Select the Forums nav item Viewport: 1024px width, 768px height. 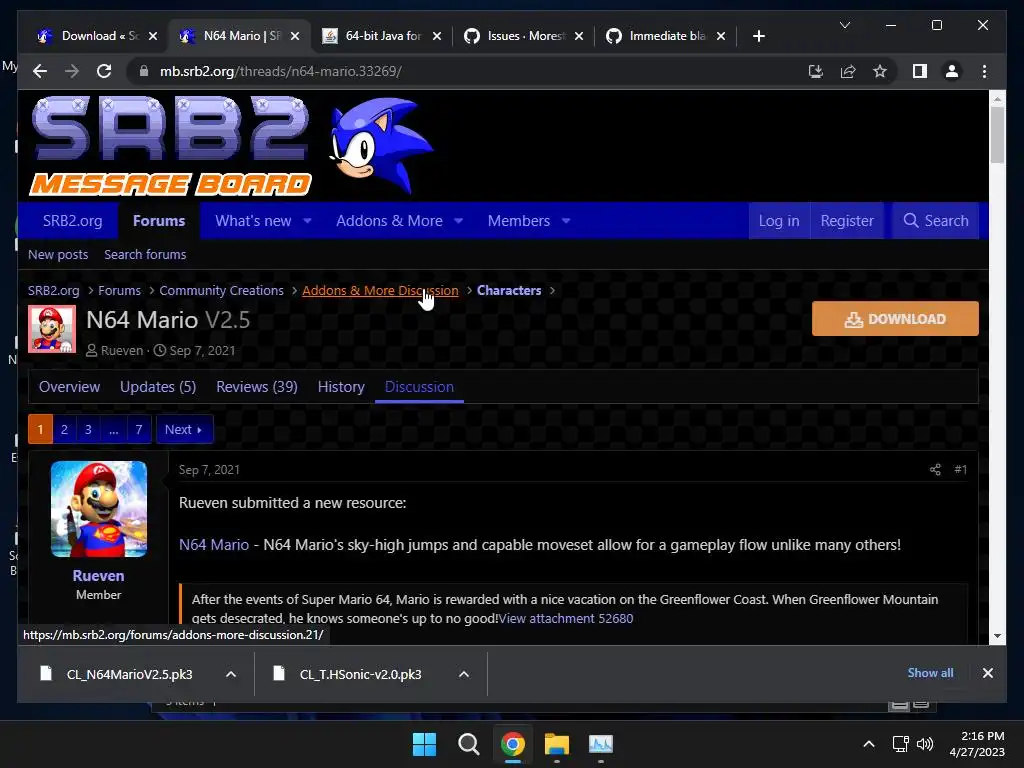(159, 221)
